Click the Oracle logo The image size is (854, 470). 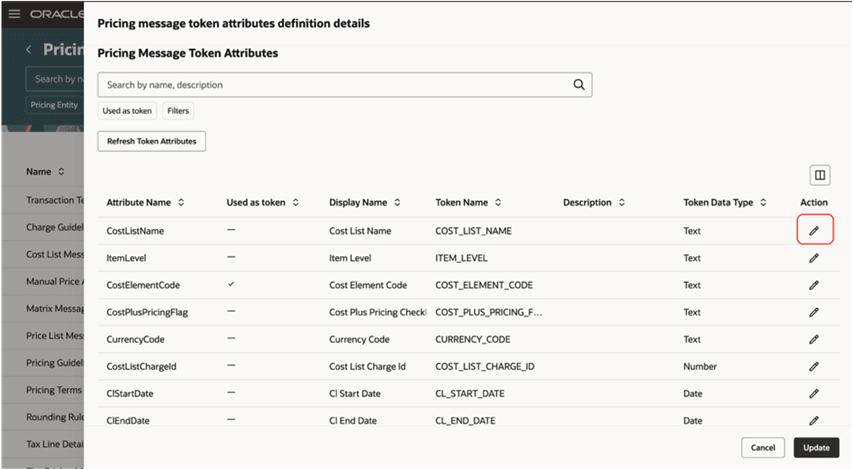click(57, 14)
